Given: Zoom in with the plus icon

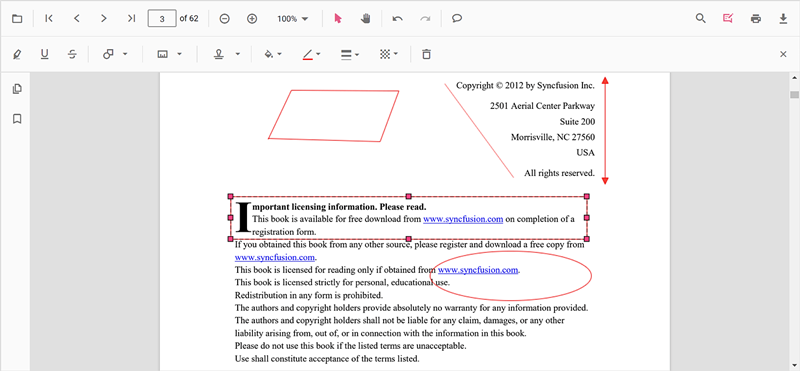Looking at the screenshot, I should (252, 19).
